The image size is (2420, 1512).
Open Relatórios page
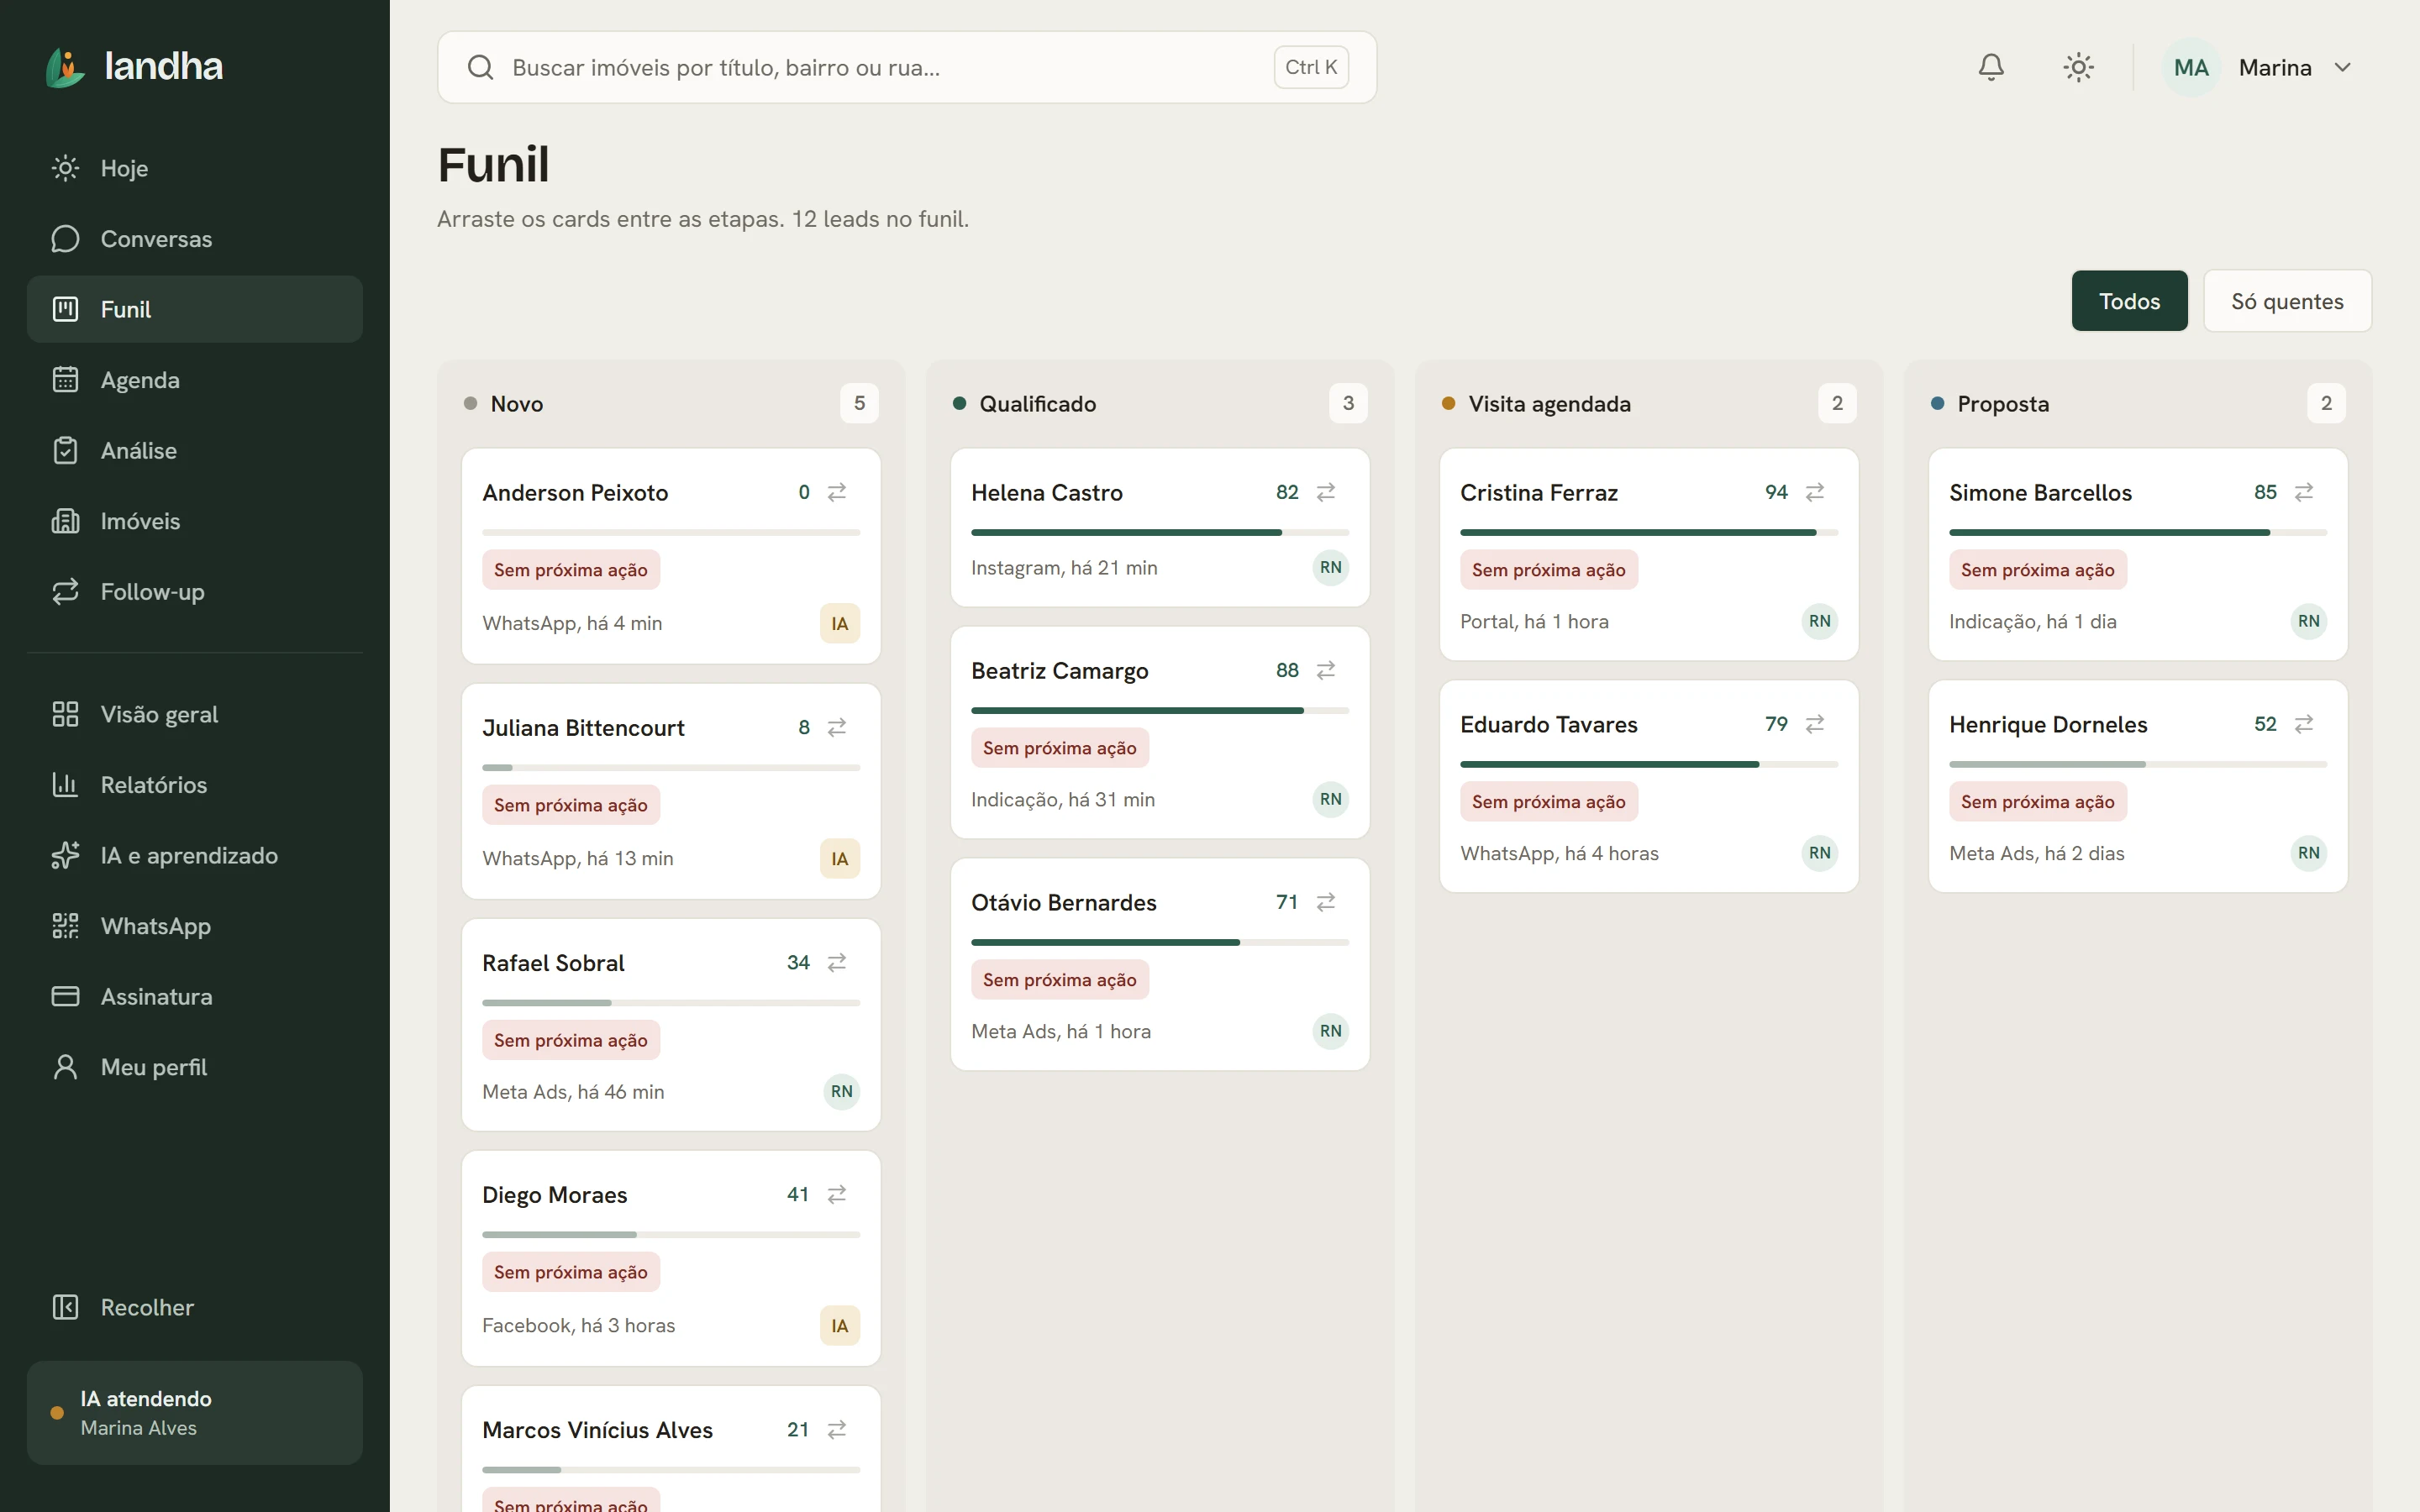click(x=195, y=785)
